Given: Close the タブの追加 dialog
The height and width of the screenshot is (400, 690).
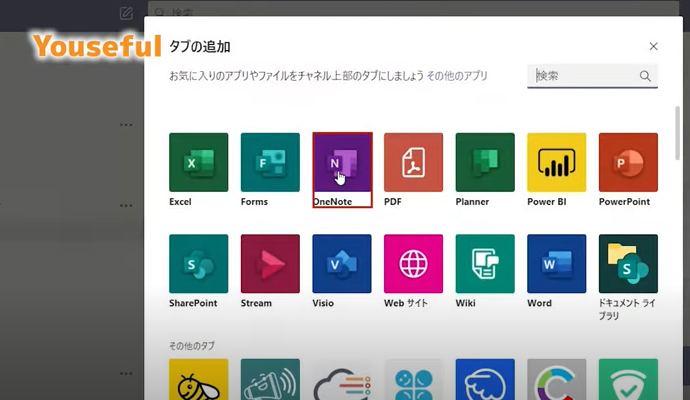Looking at the screenshot, I should (x=653, y=46).
